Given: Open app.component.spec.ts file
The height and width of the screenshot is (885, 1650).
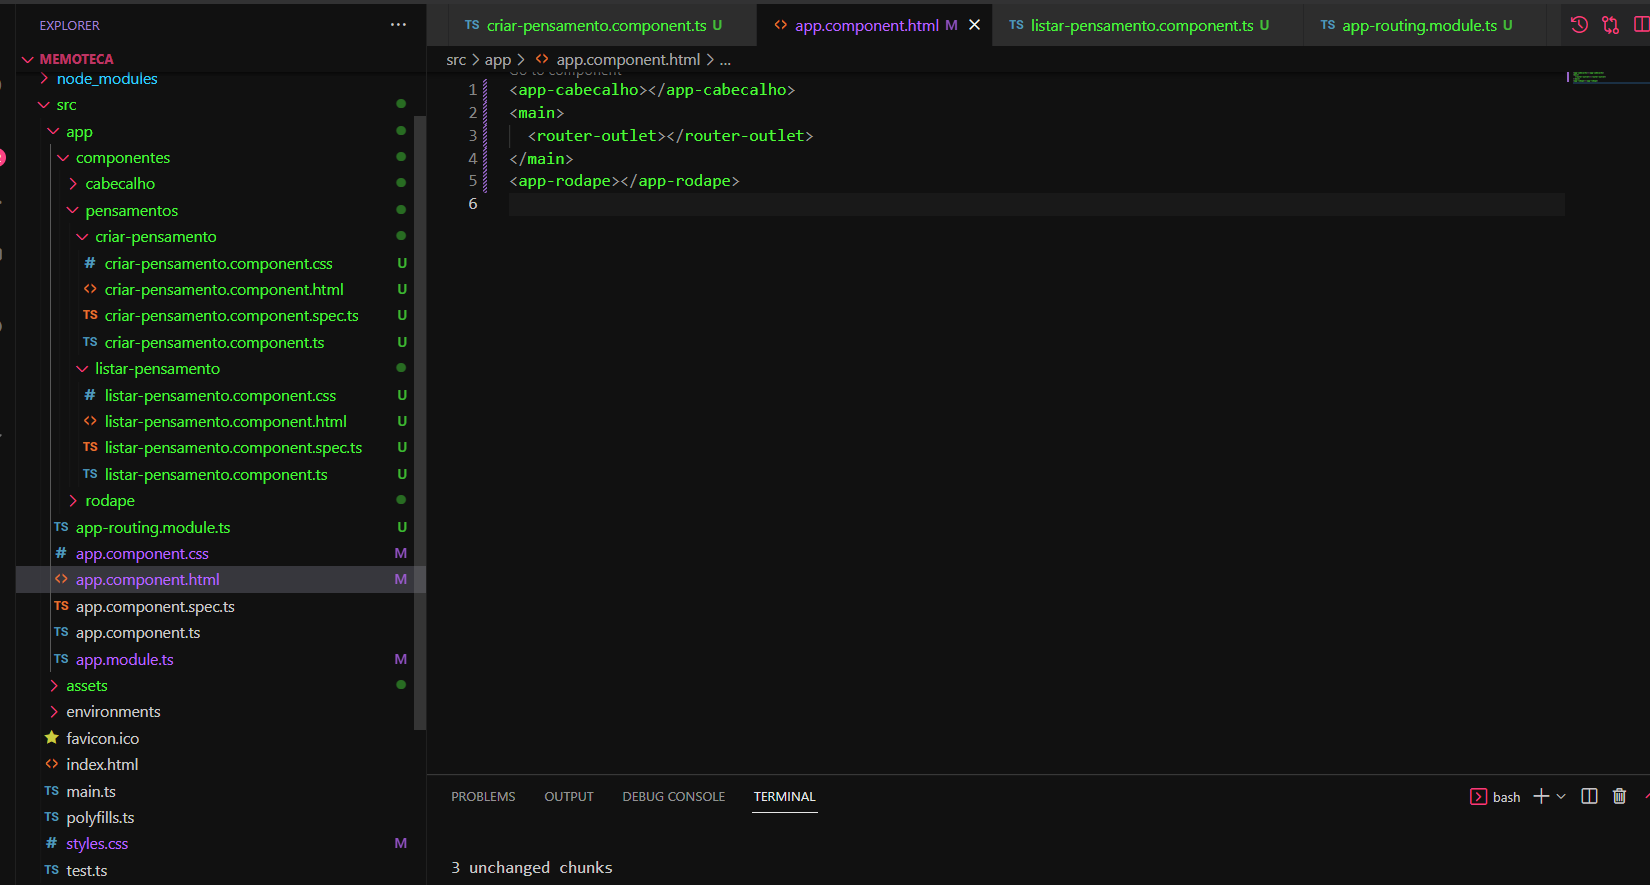Looking at the screenshot, I should [x=155, y=607].
